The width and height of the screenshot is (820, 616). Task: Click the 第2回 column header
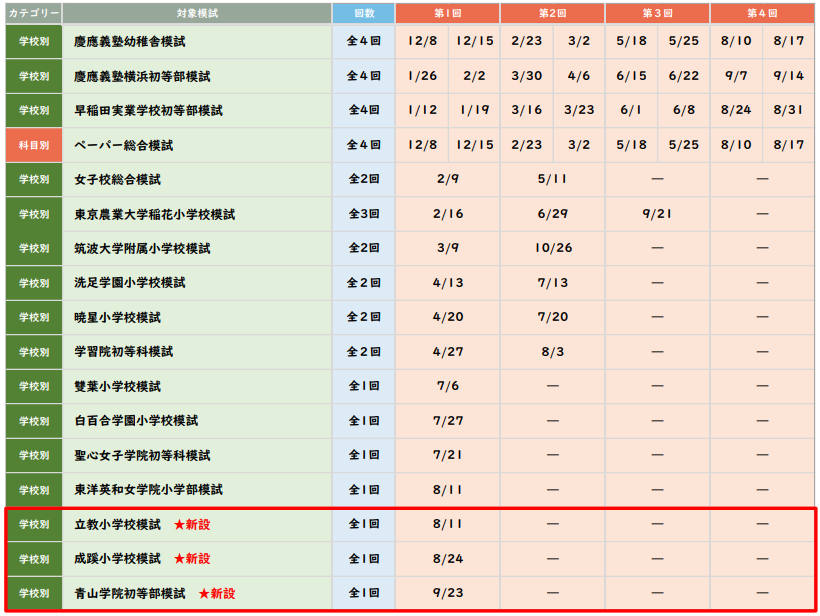tap(553, 14)
